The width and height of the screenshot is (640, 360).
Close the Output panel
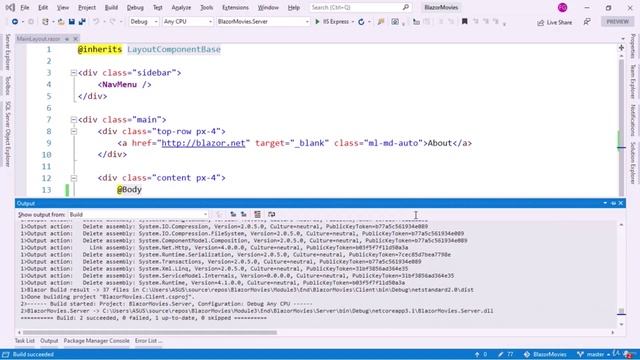point(621,203)
